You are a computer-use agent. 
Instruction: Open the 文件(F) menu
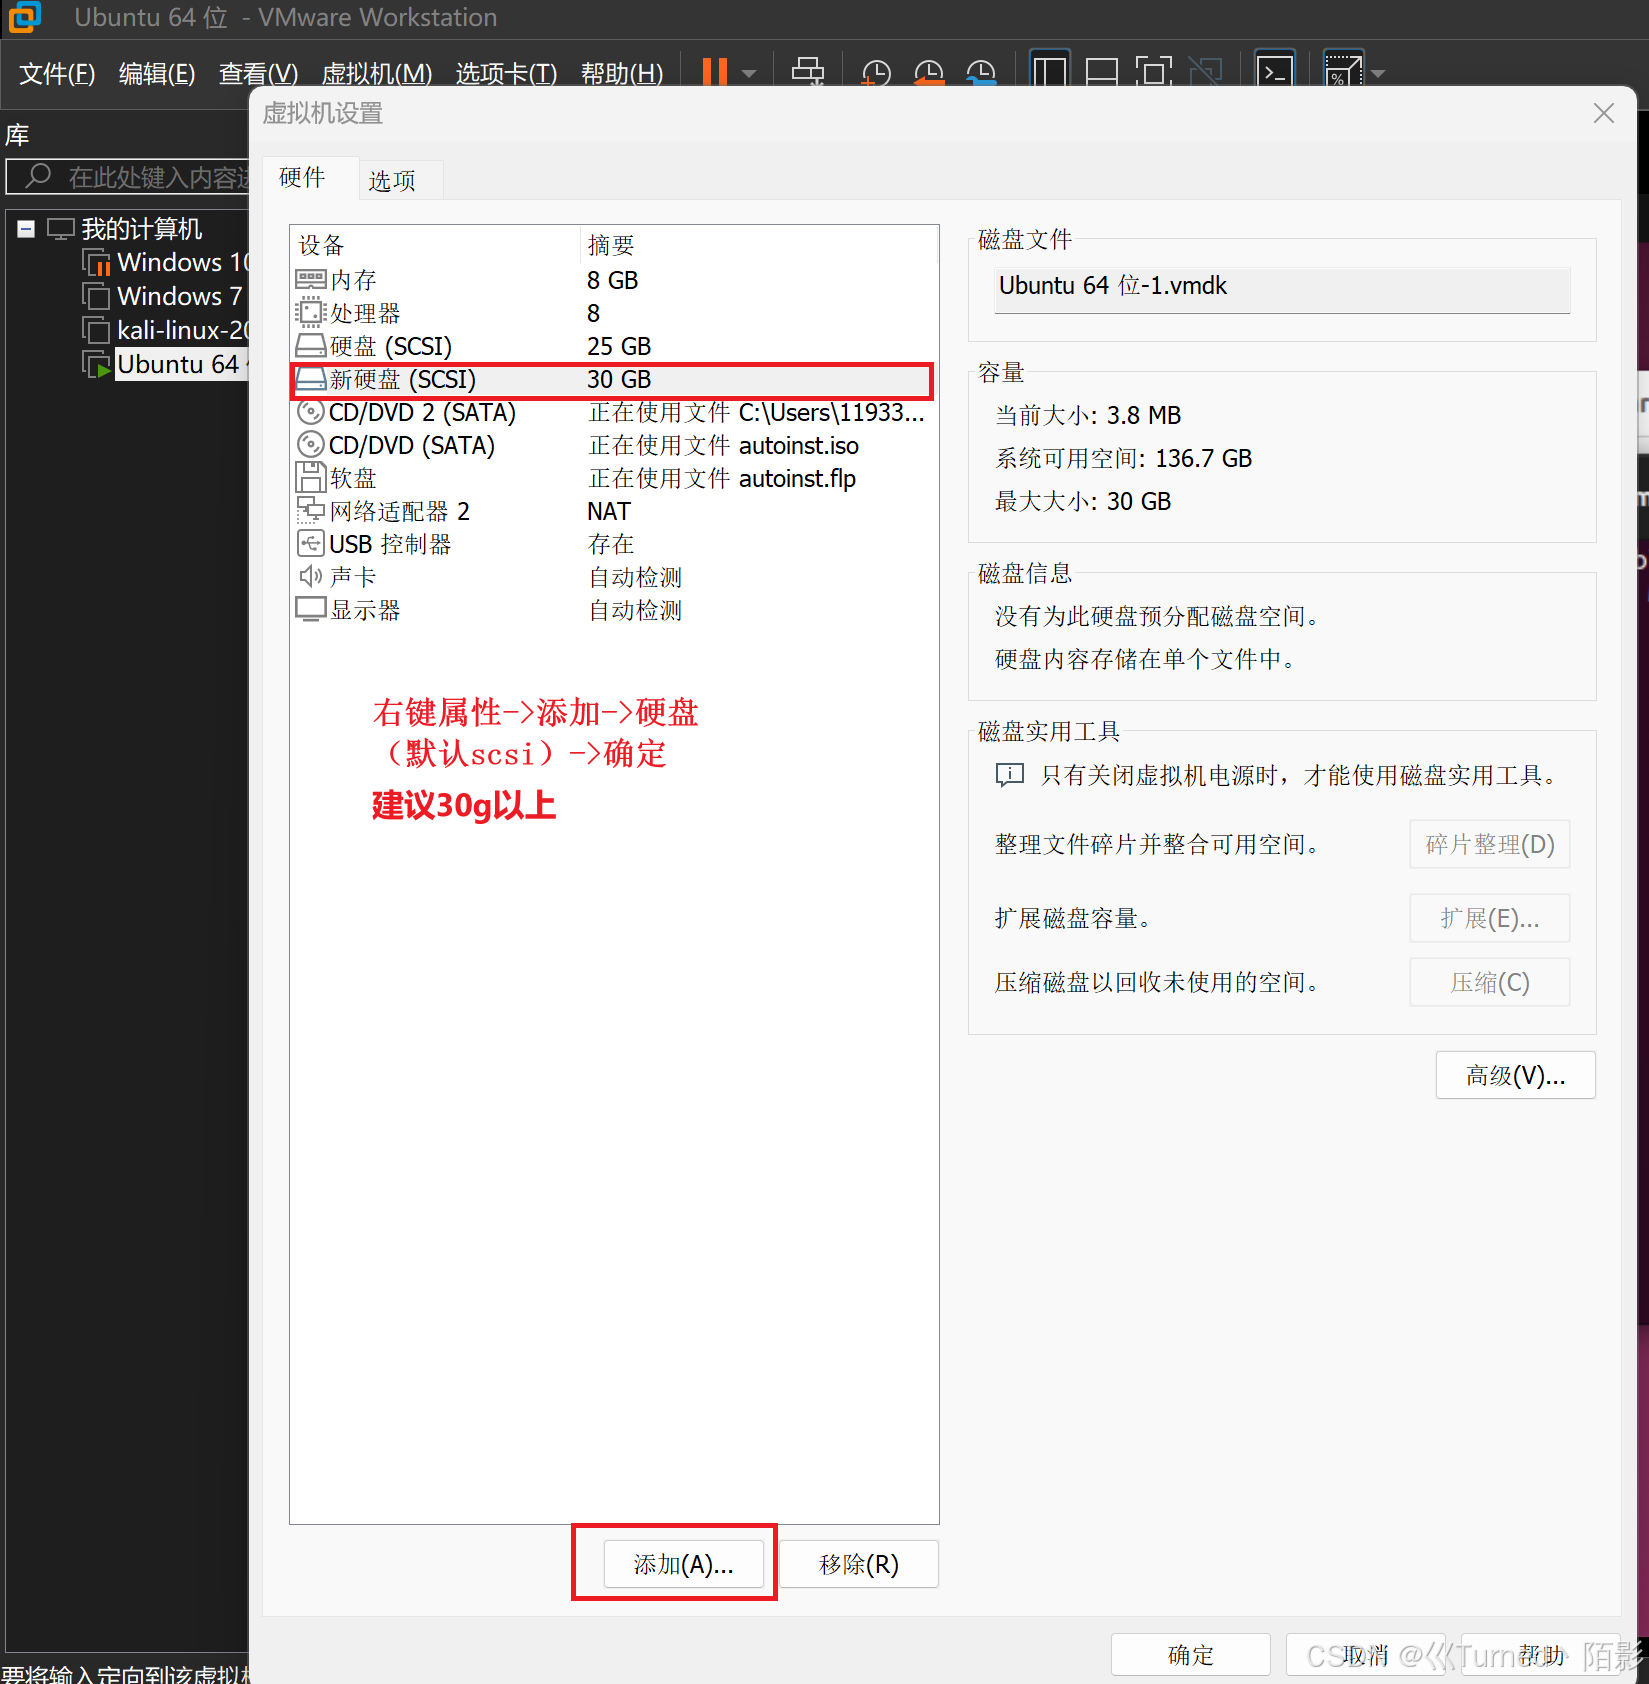click(57, 73)
